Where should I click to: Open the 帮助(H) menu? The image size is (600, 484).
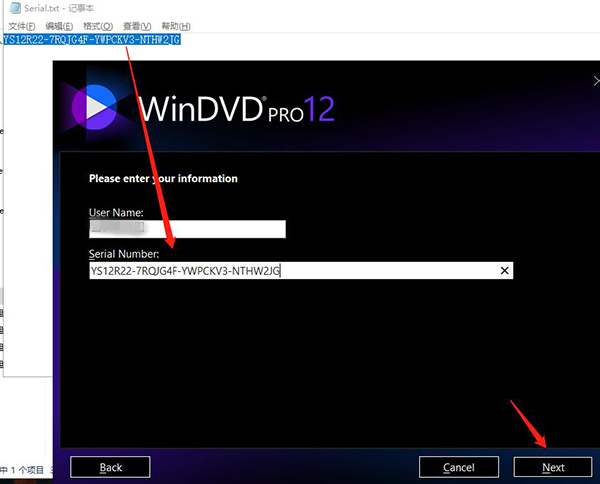pyautogui.click(x=175, y=25)
